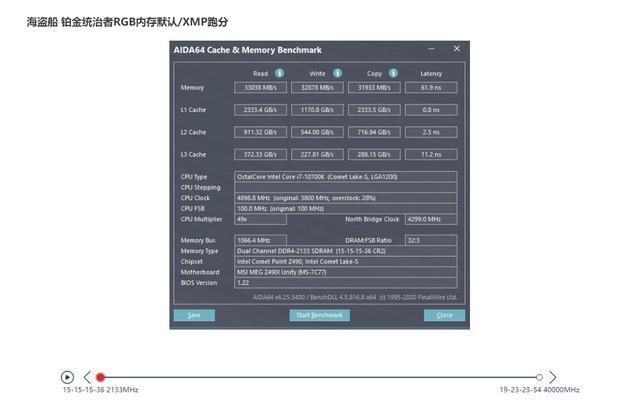Select Memory copy value 31933 MB/s
Image resolution: width=640 pixels, height=412 pixels.
pyautogui.click(x=374, y=87)
